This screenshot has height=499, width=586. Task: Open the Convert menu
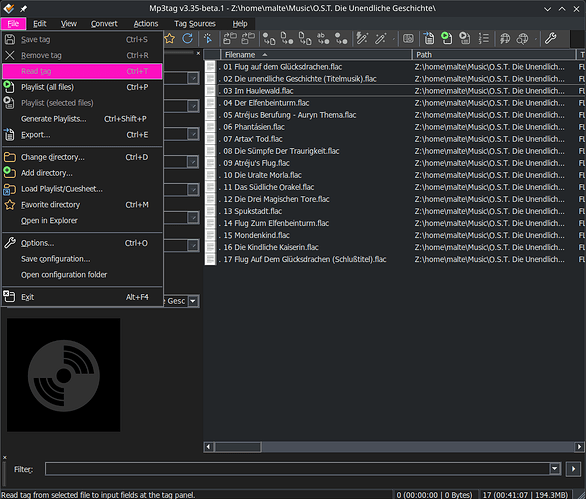point(104,24)
